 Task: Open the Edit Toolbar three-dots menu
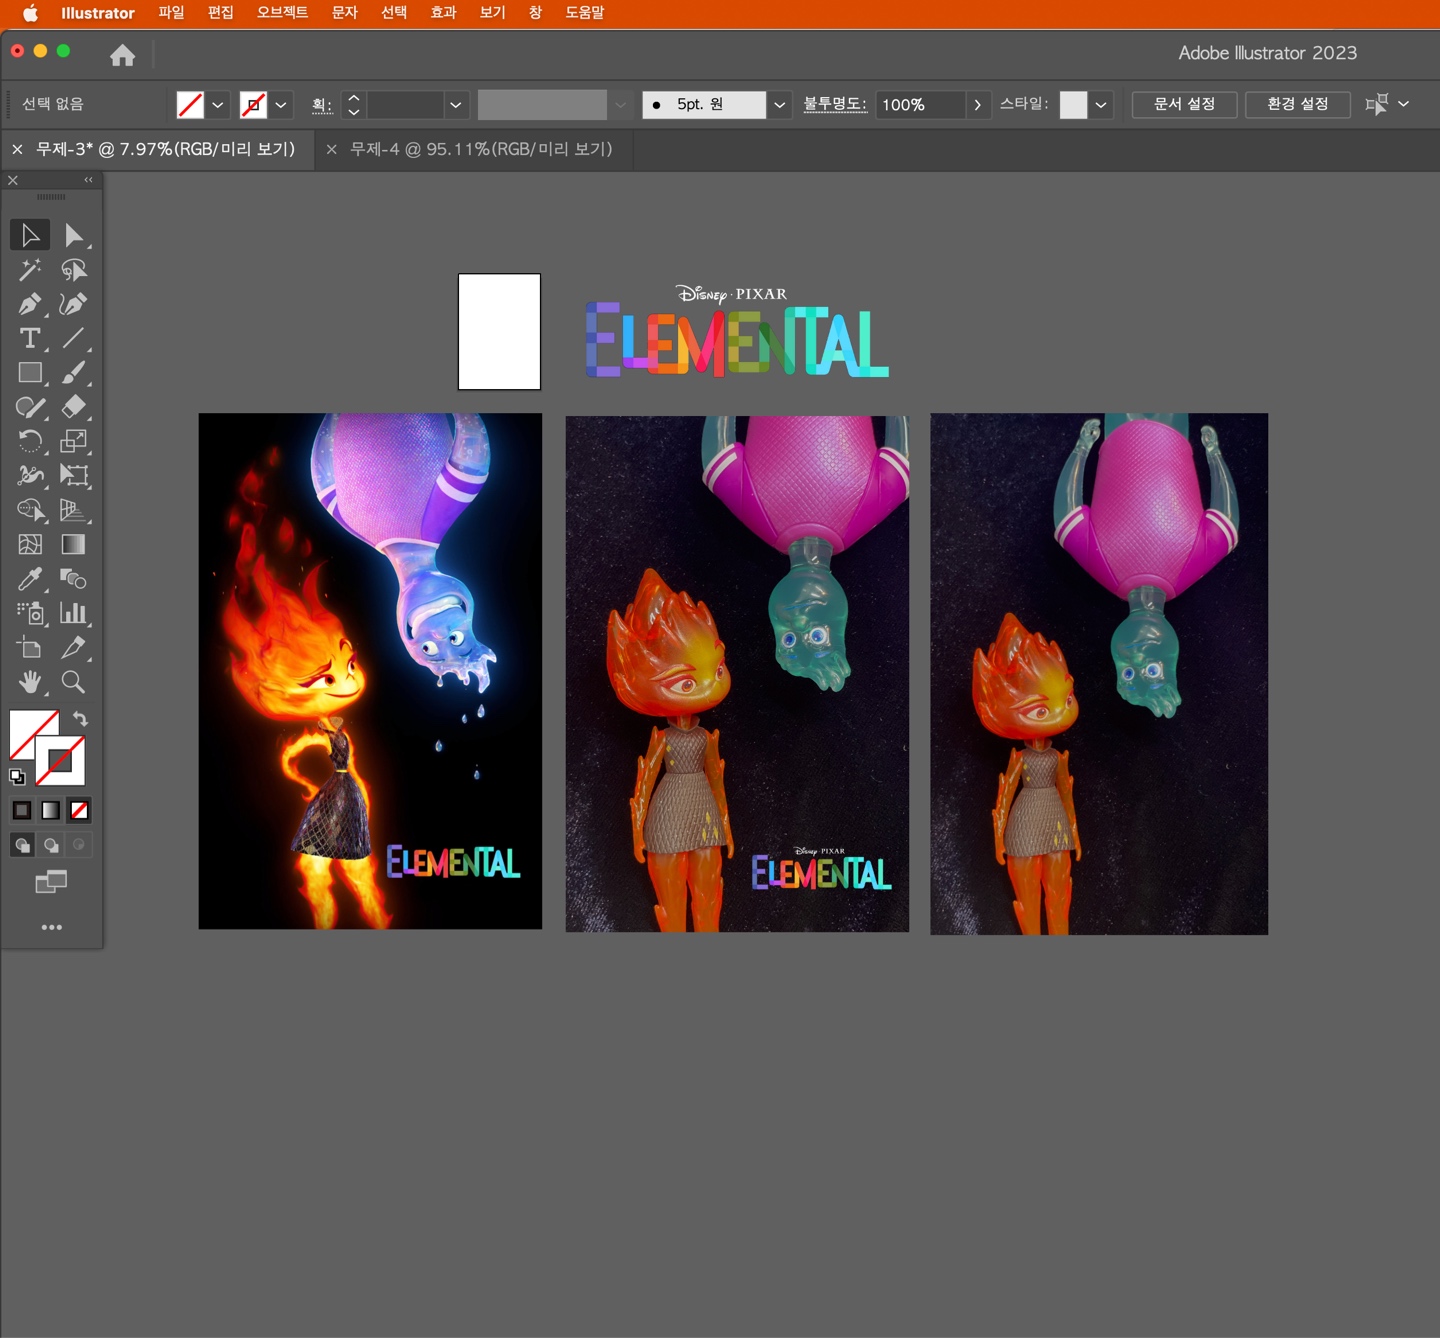[x=52, y=928]
